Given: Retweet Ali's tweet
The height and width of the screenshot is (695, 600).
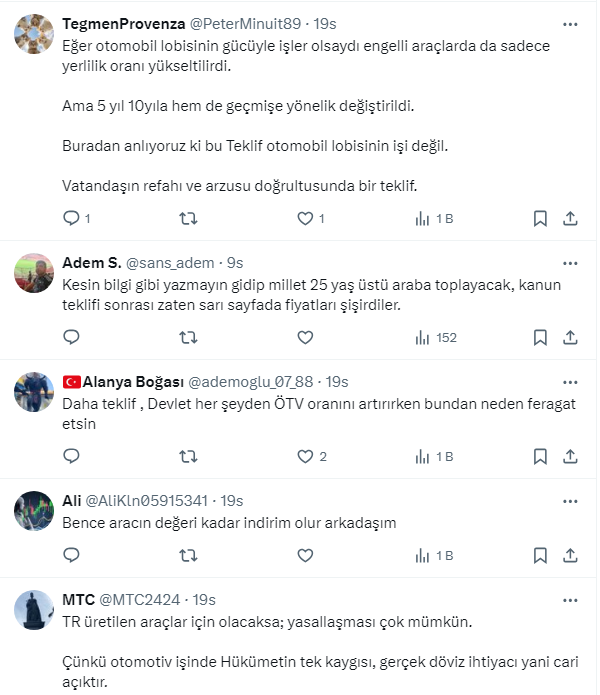Looking at the screenshot, I should point(187,555).
